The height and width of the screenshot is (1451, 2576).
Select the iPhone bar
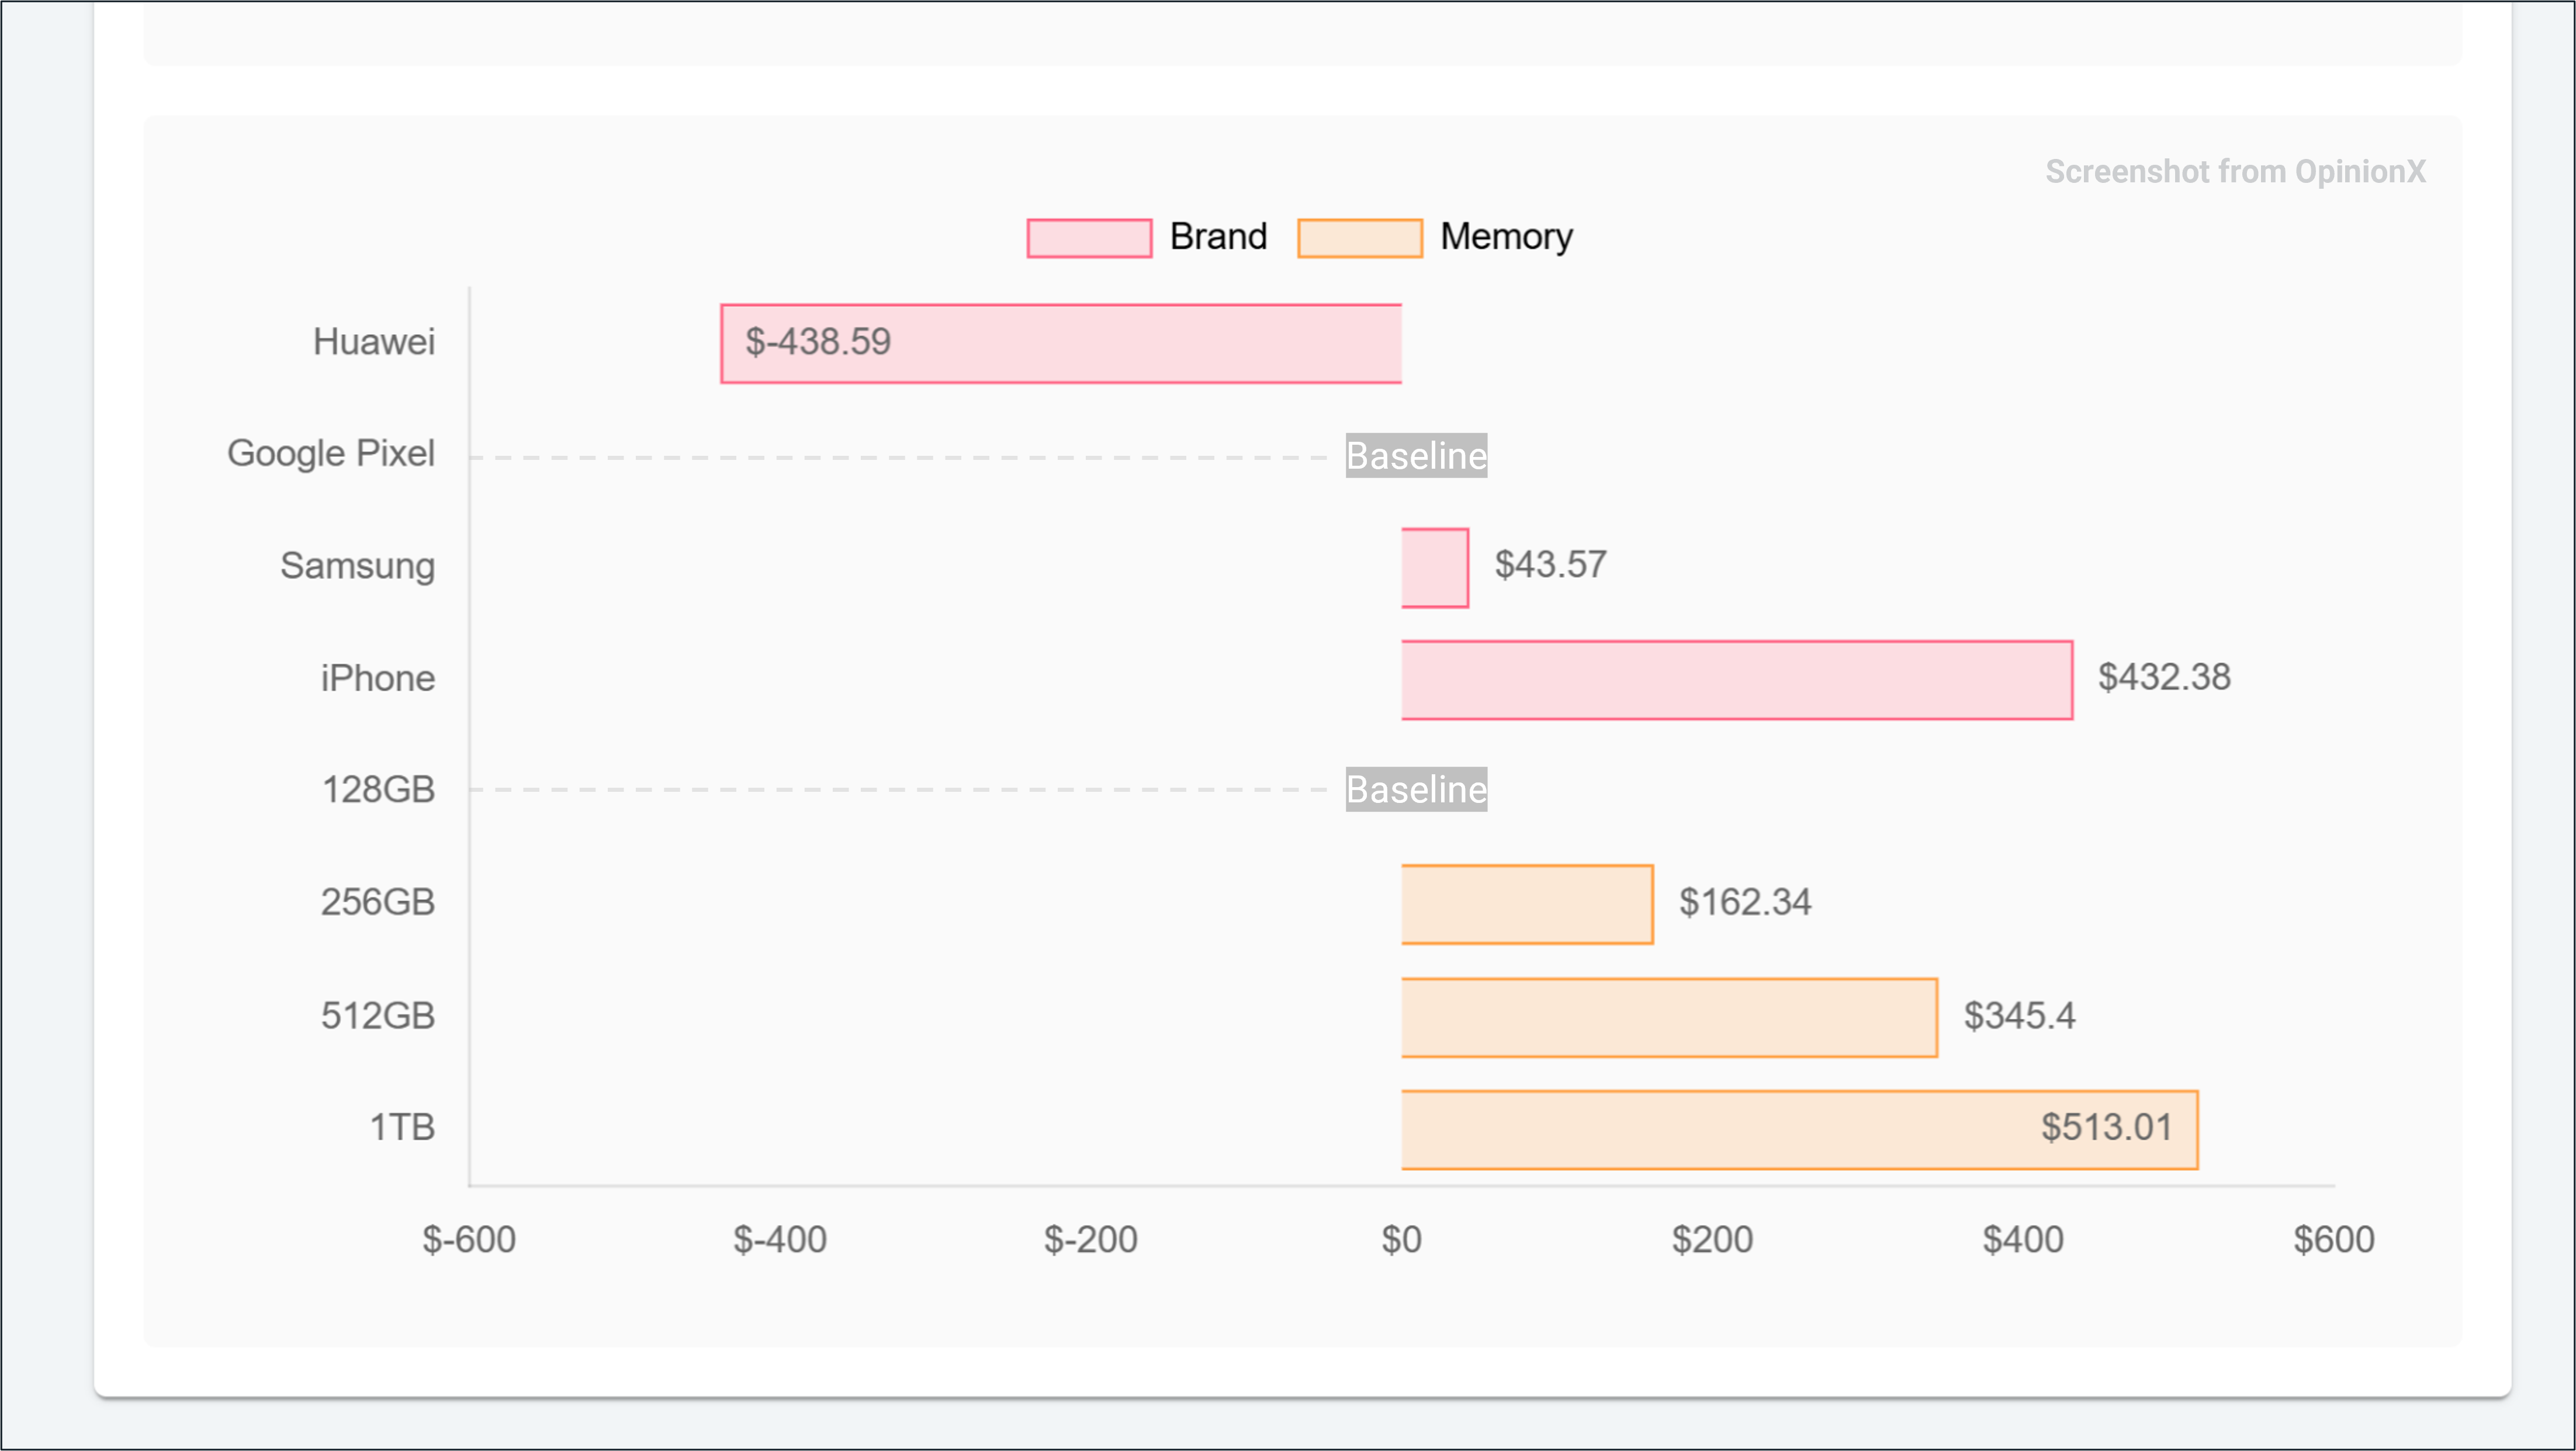tap(1737, 680)
